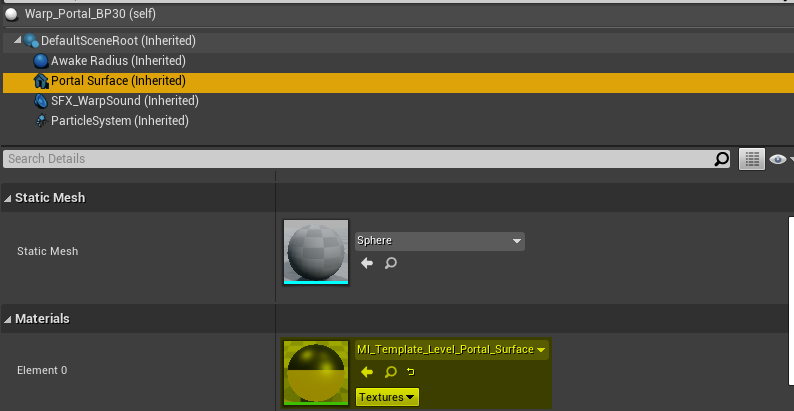Click the Sphere mesh thumbnail
The image size is (794, 411).
pos(316,252)
